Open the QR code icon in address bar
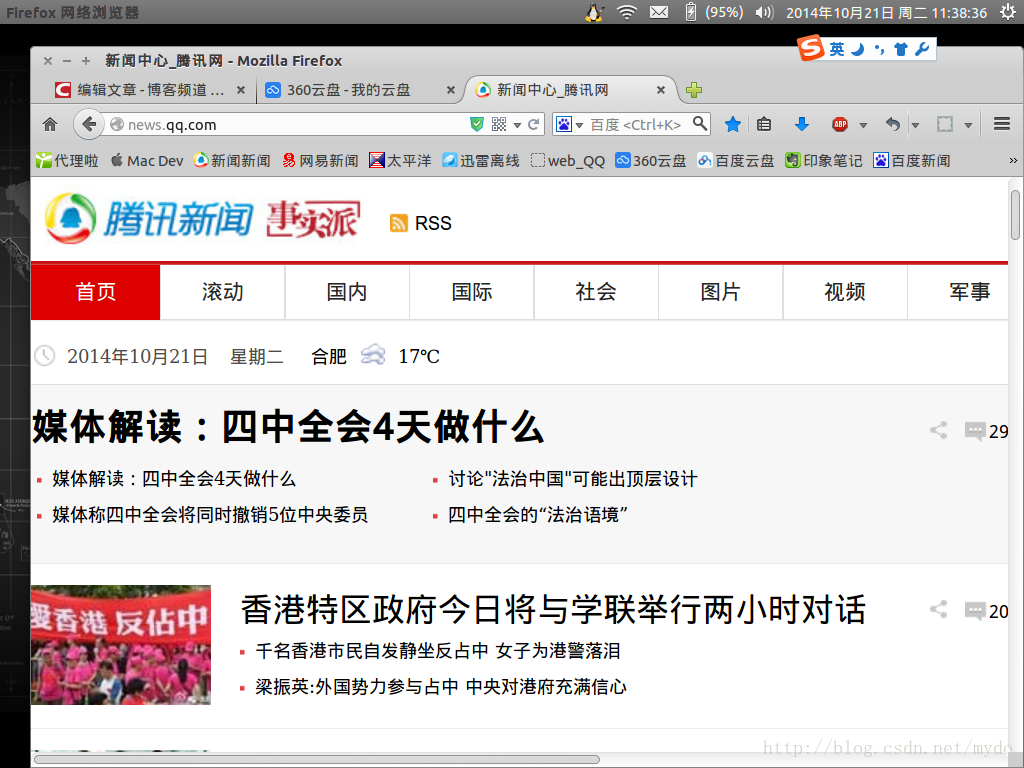Screen dimensions: 1024x768 click(499, 124)
